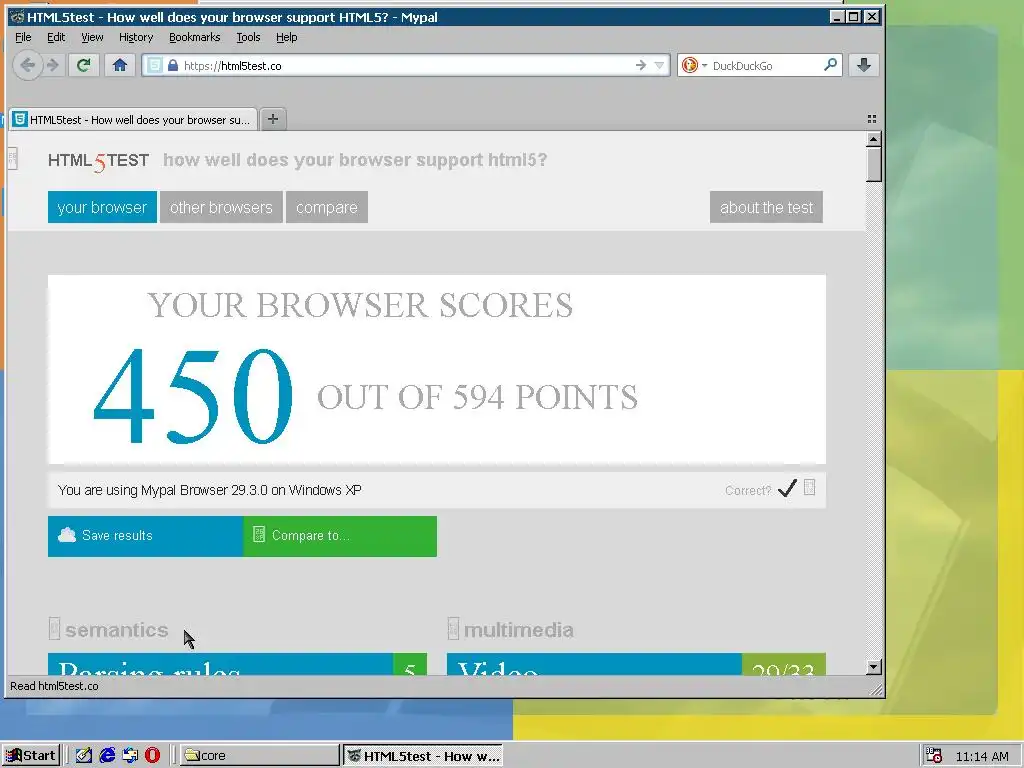Open the 'compare' page tab
This screenshot has width=1024, height=768.
(x=327, y=207)
